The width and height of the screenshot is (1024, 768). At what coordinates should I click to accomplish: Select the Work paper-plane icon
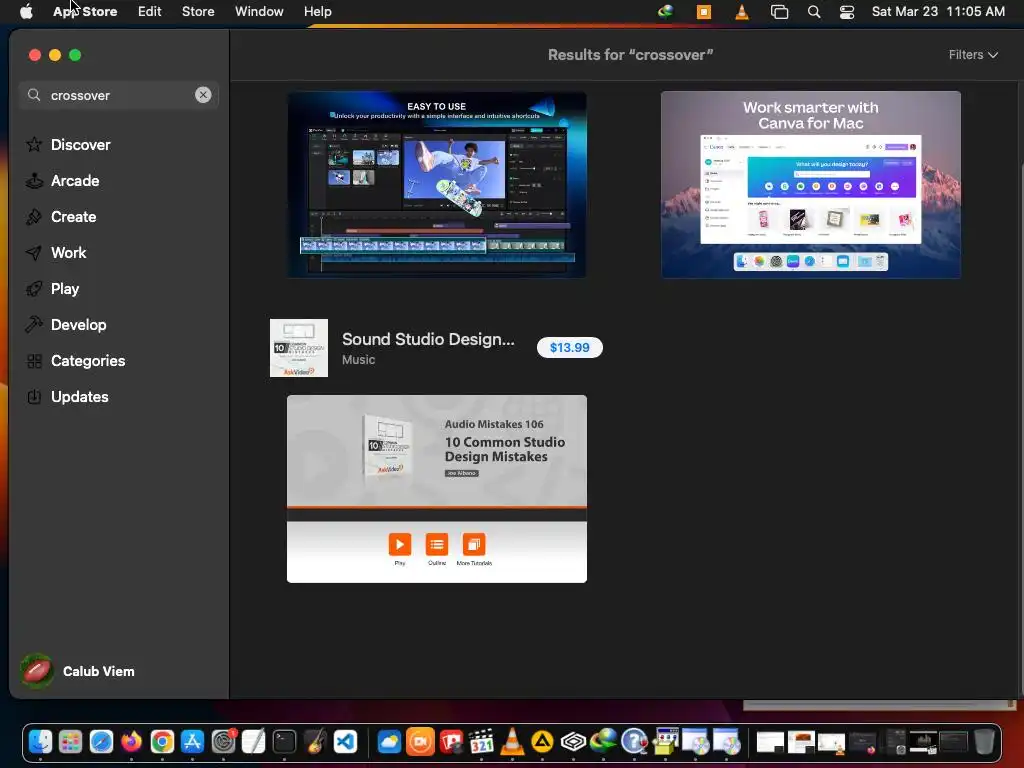coord(34,252)
